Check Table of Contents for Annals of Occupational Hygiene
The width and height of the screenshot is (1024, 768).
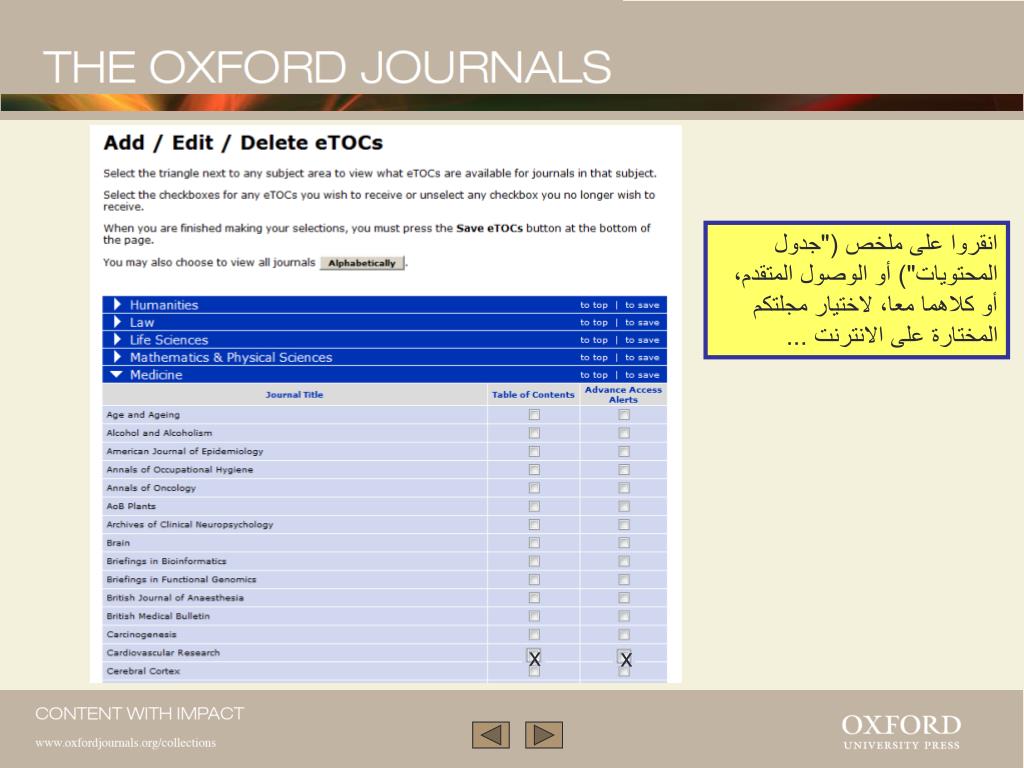(x=534, y=470)
